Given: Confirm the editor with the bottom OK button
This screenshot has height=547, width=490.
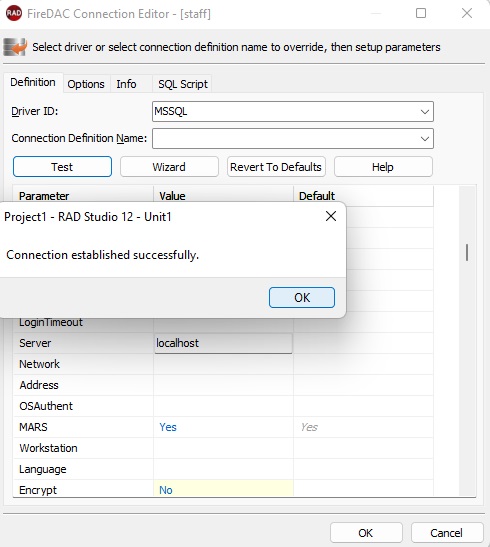Looking at the screenshot, I should tap(366, 533).
